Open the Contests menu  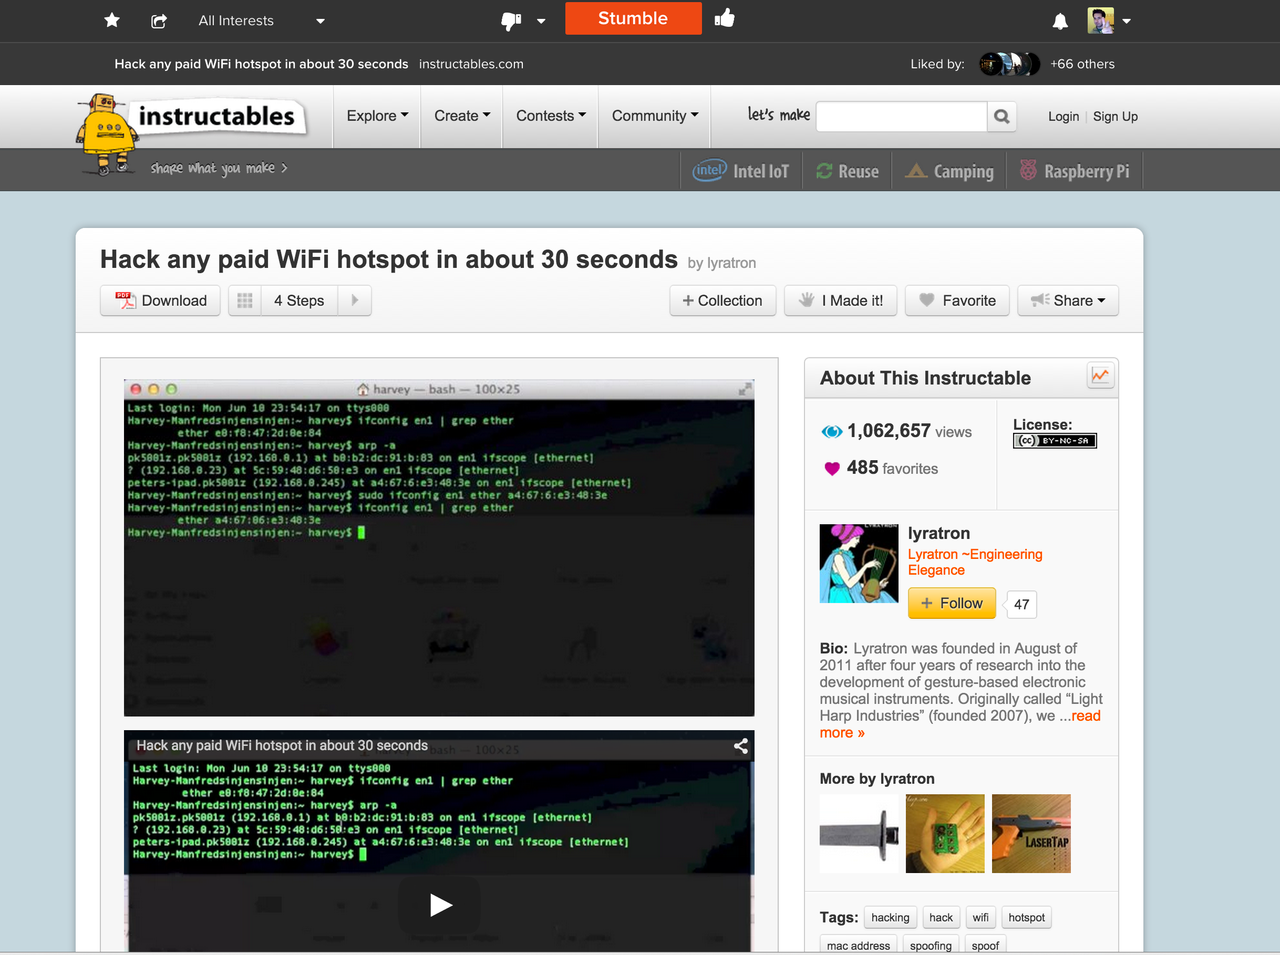pos(550,116)
